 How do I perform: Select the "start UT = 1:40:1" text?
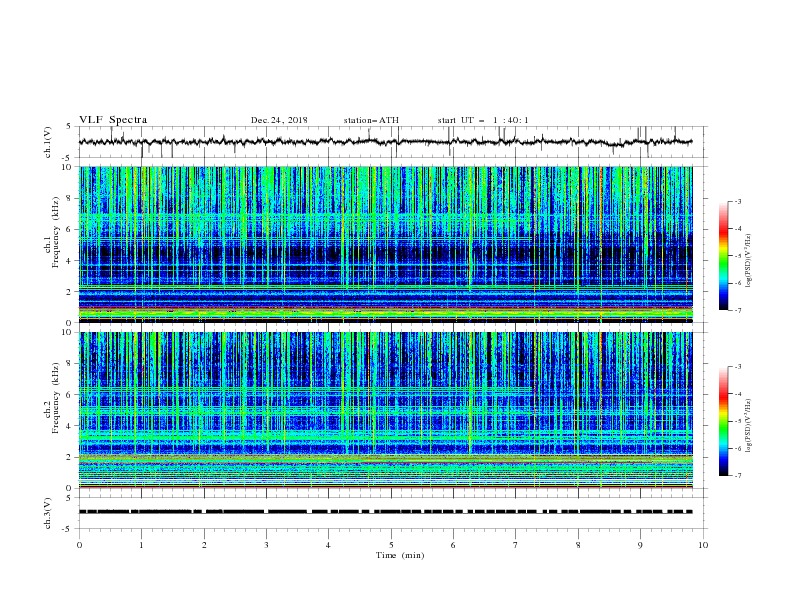click(x=483, y=120)
